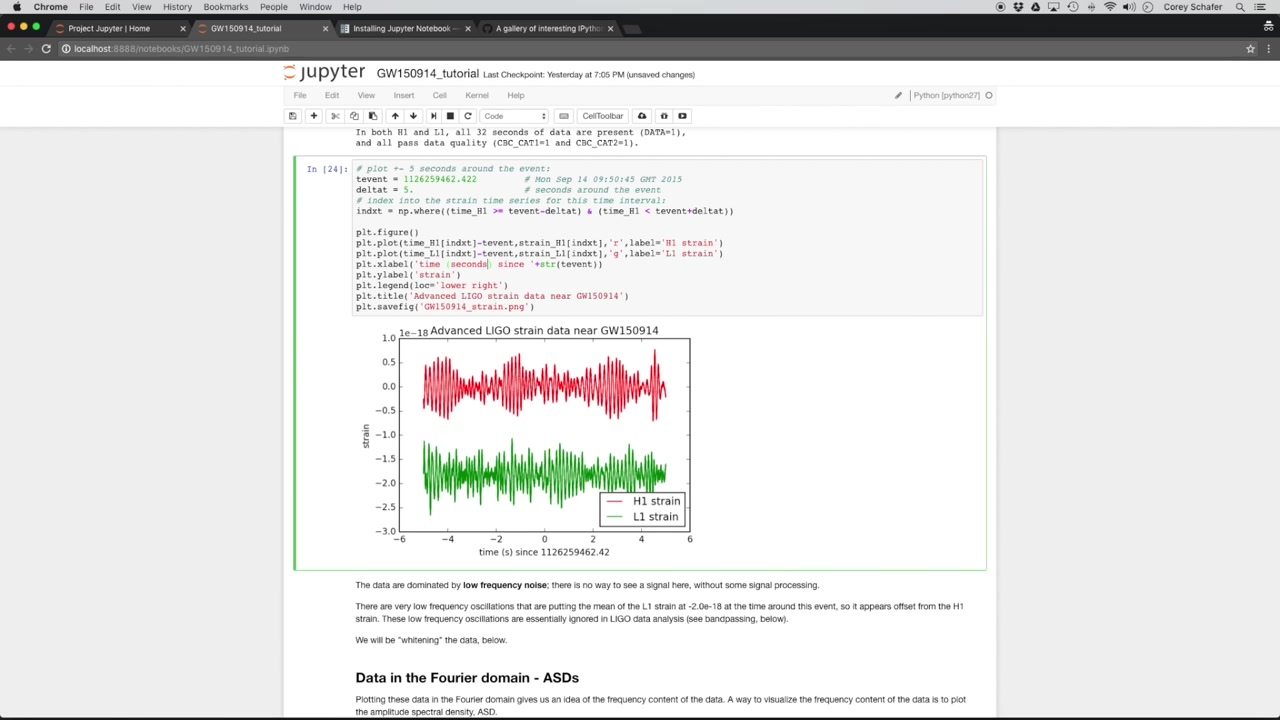Open notebook Help menu

coord(516,95)
